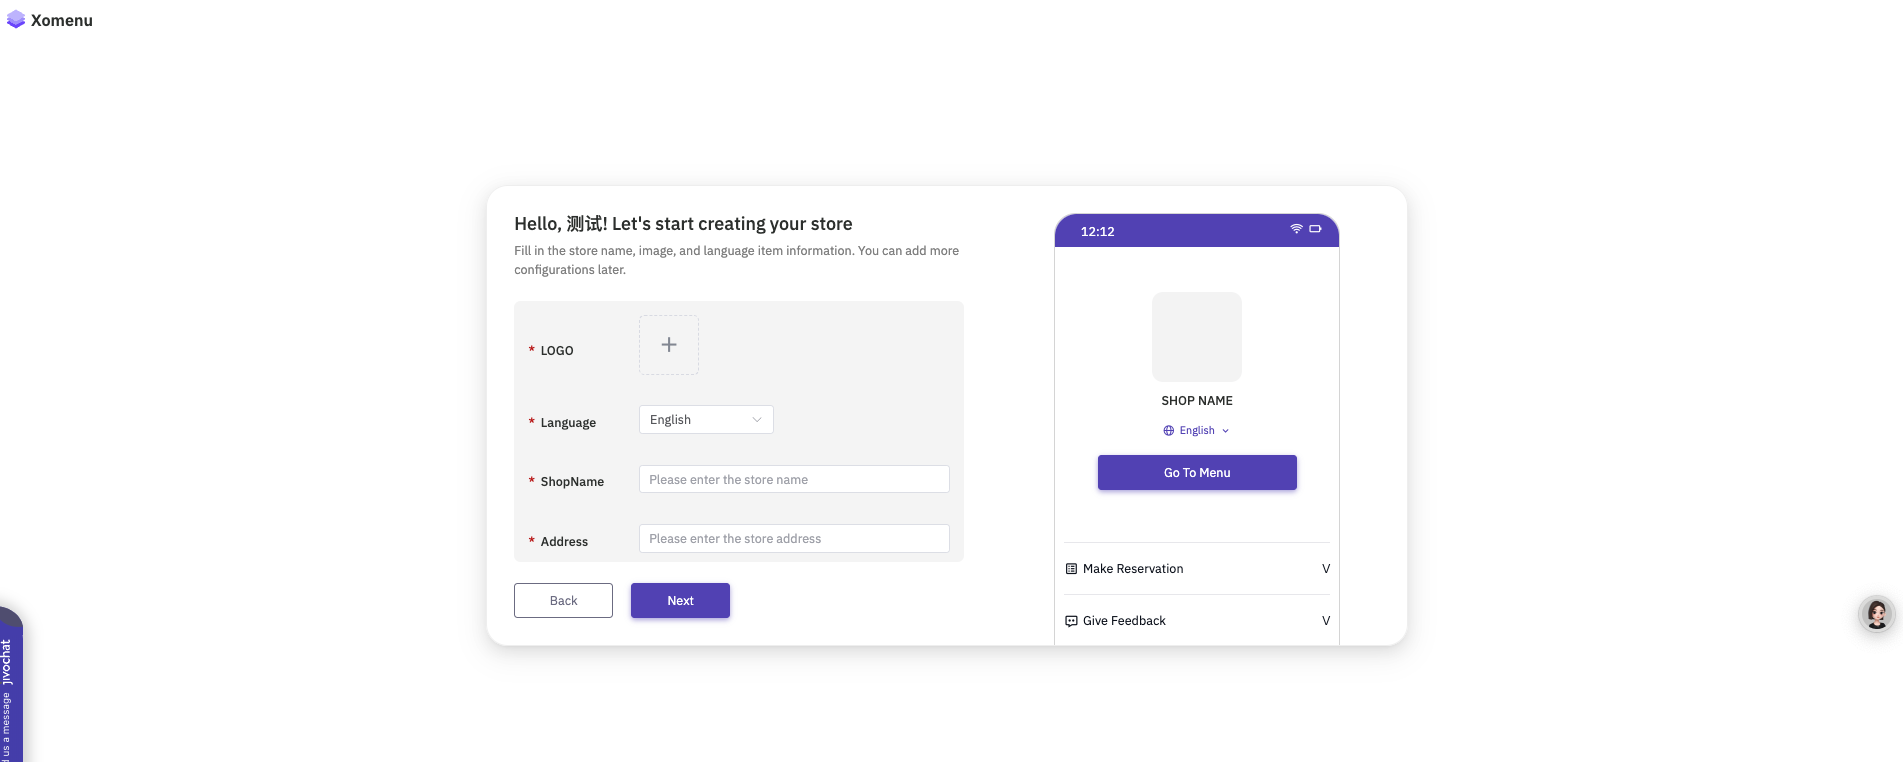Viewport: 1903px width, 762px height.
Task: Expand the preview English language chevron
Action: click(x=1226, y=431)
